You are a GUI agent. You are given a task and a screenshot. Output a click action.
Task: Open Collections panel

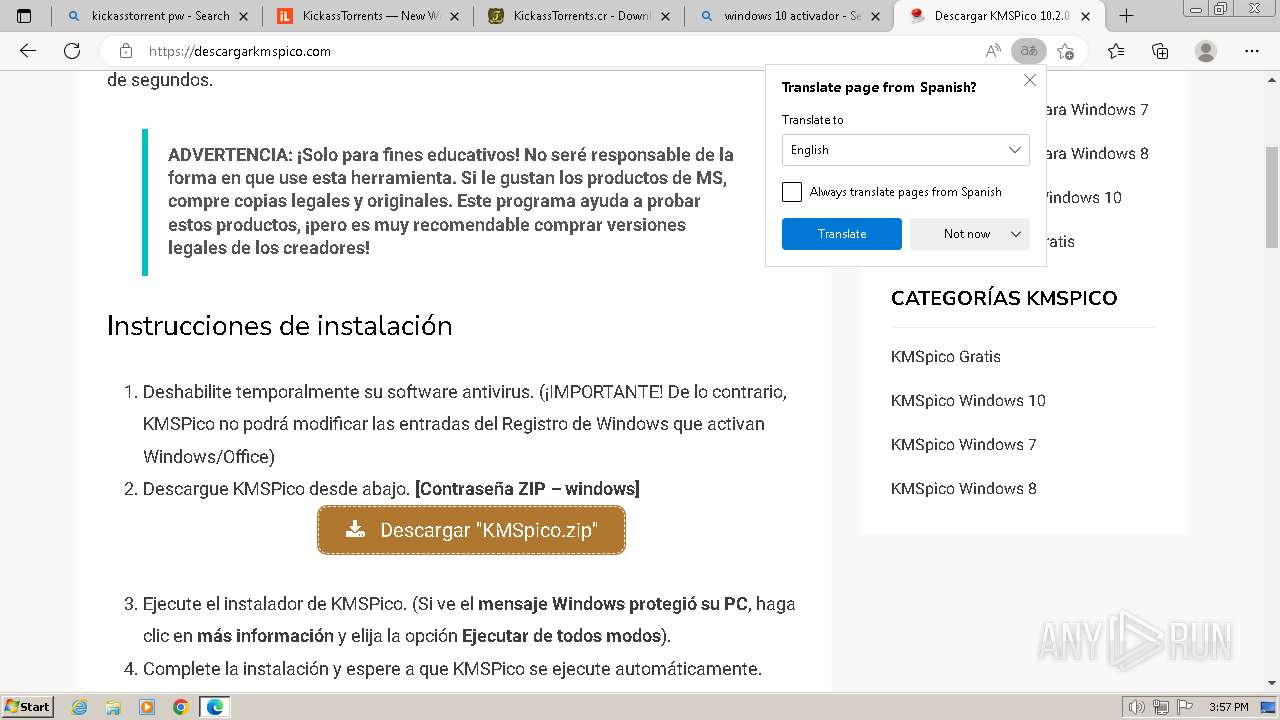click(x=1160, y=51)
